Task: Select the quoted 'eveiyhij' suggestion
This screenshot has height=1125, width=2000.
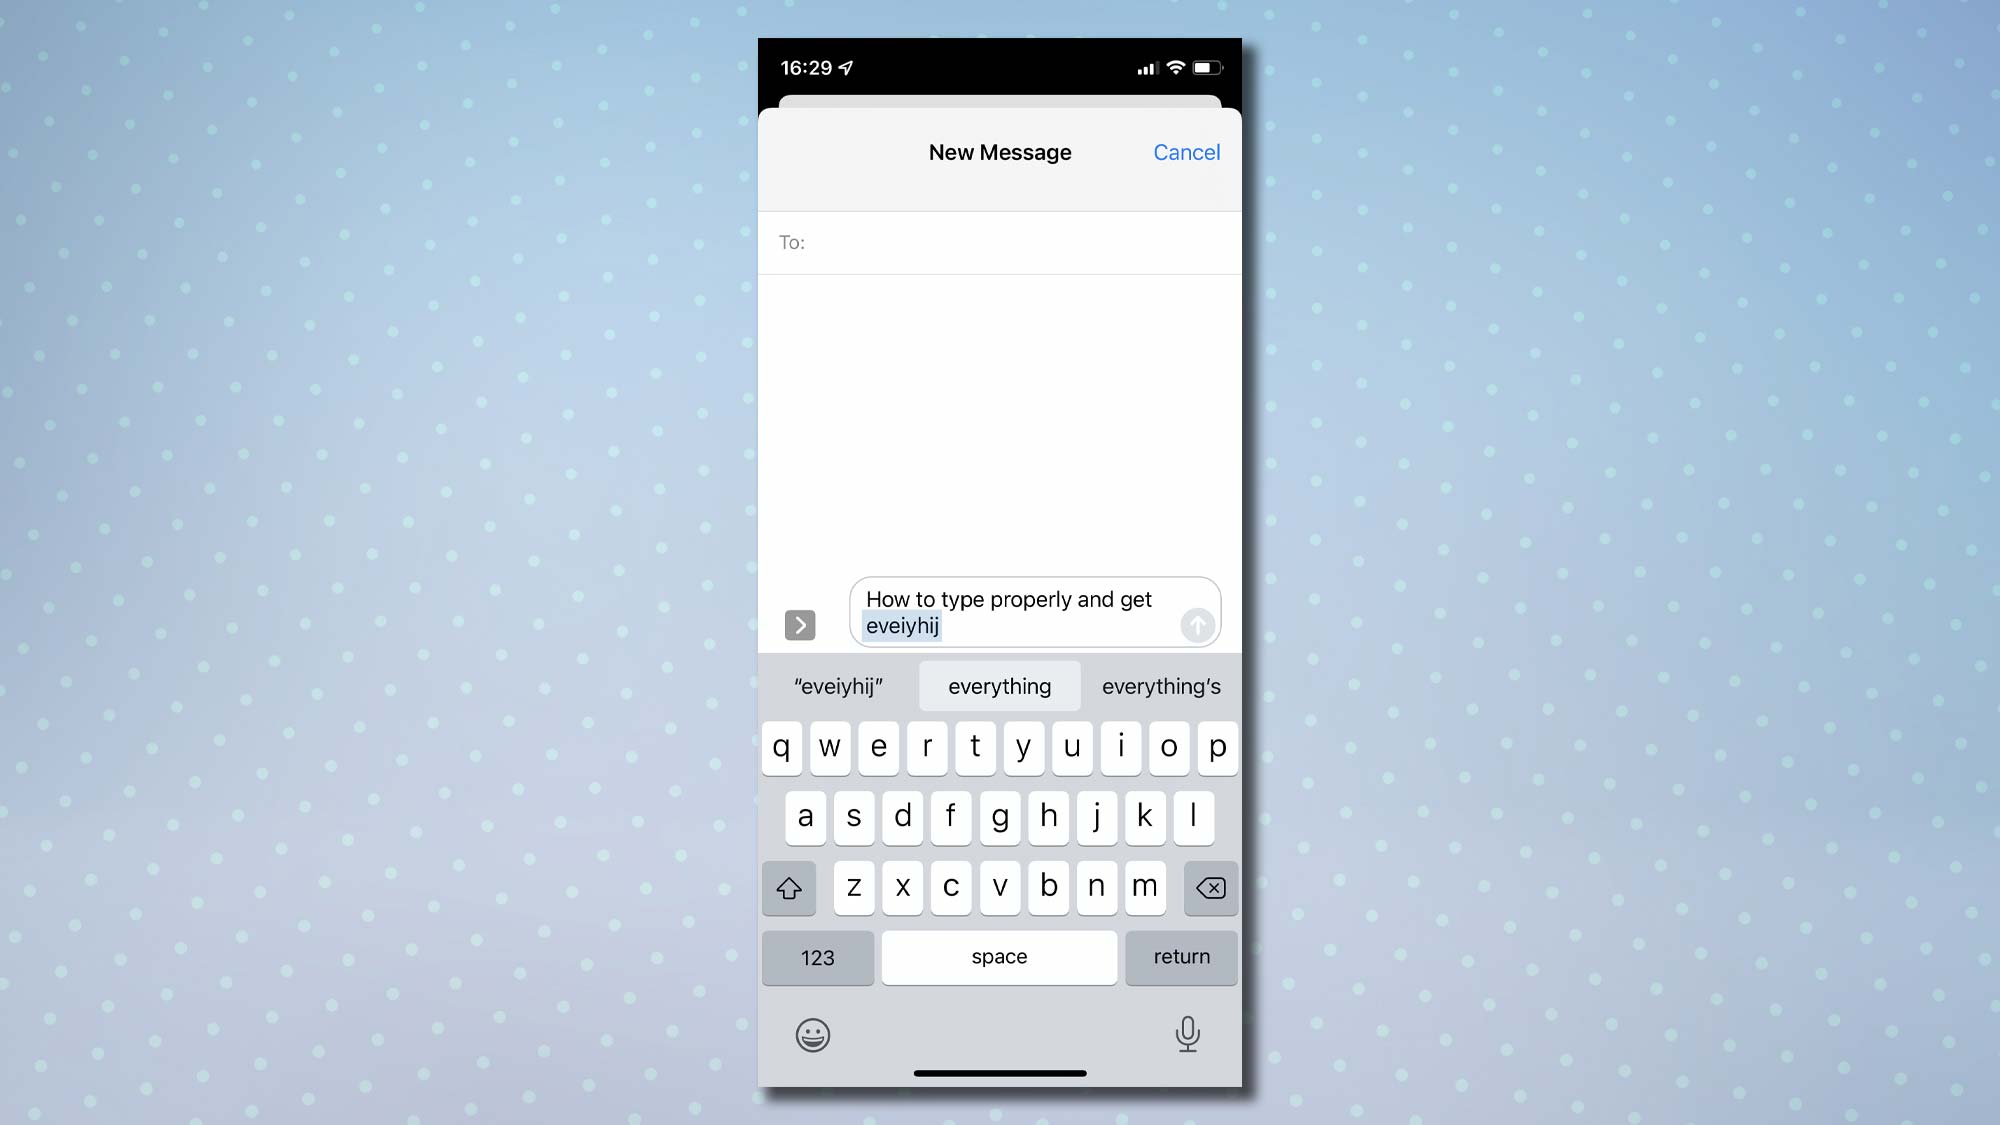Action: pyautogui.click(x=838, y=687)
